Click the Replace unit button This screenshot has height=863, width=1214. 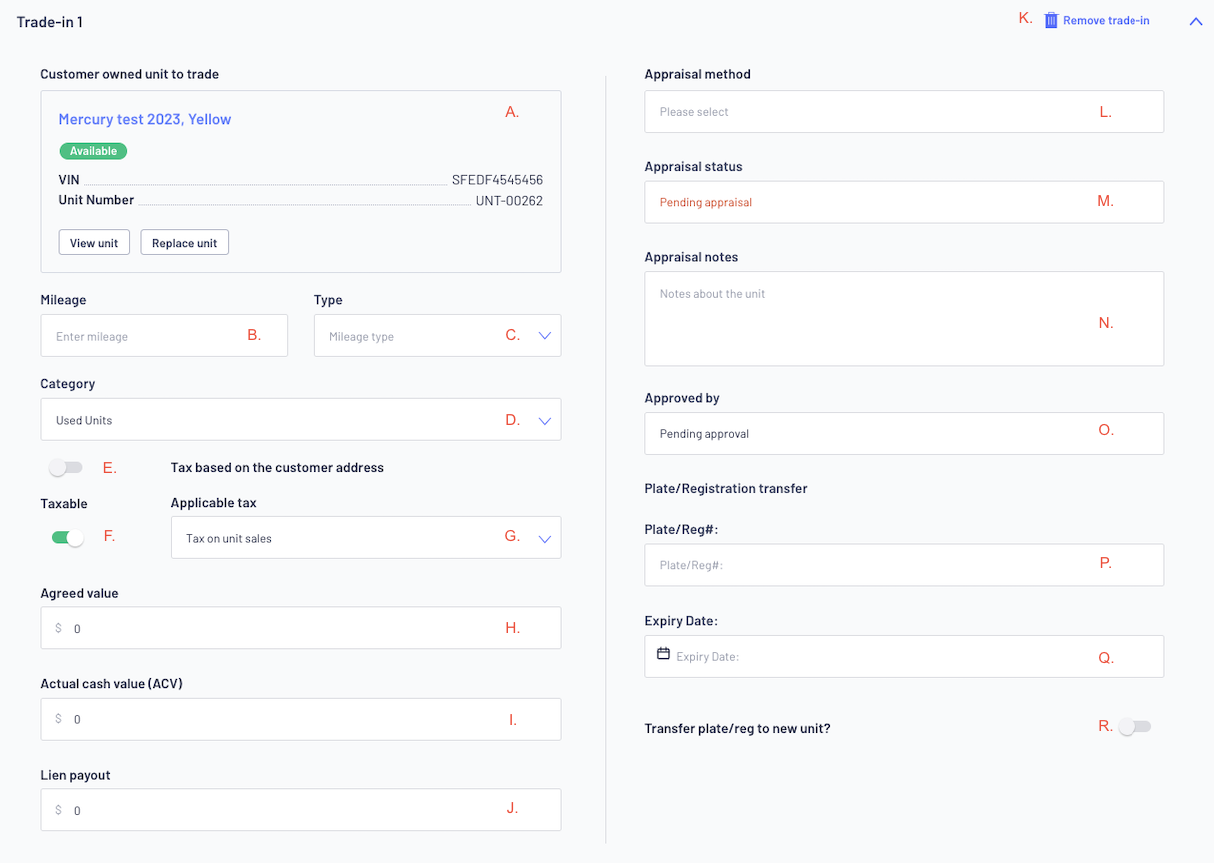click(185, 243)
